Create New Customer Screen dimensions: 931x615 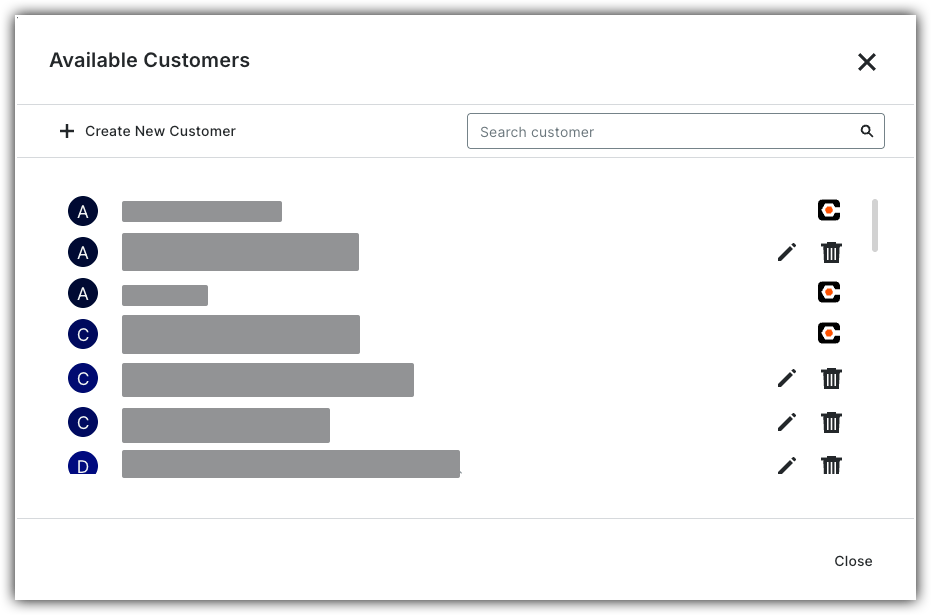[x=148, y=131]
